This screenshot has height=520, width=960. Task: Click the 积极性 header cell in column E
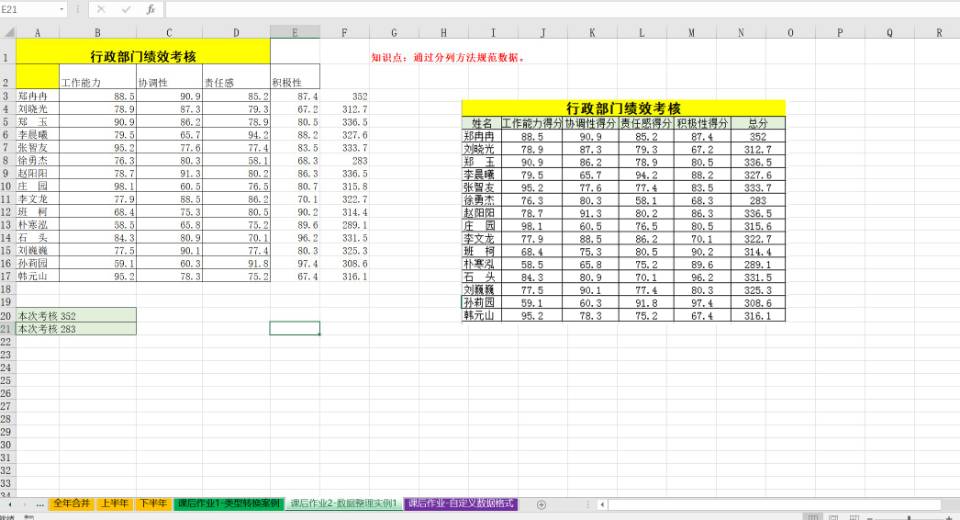[x=294, y=77]
